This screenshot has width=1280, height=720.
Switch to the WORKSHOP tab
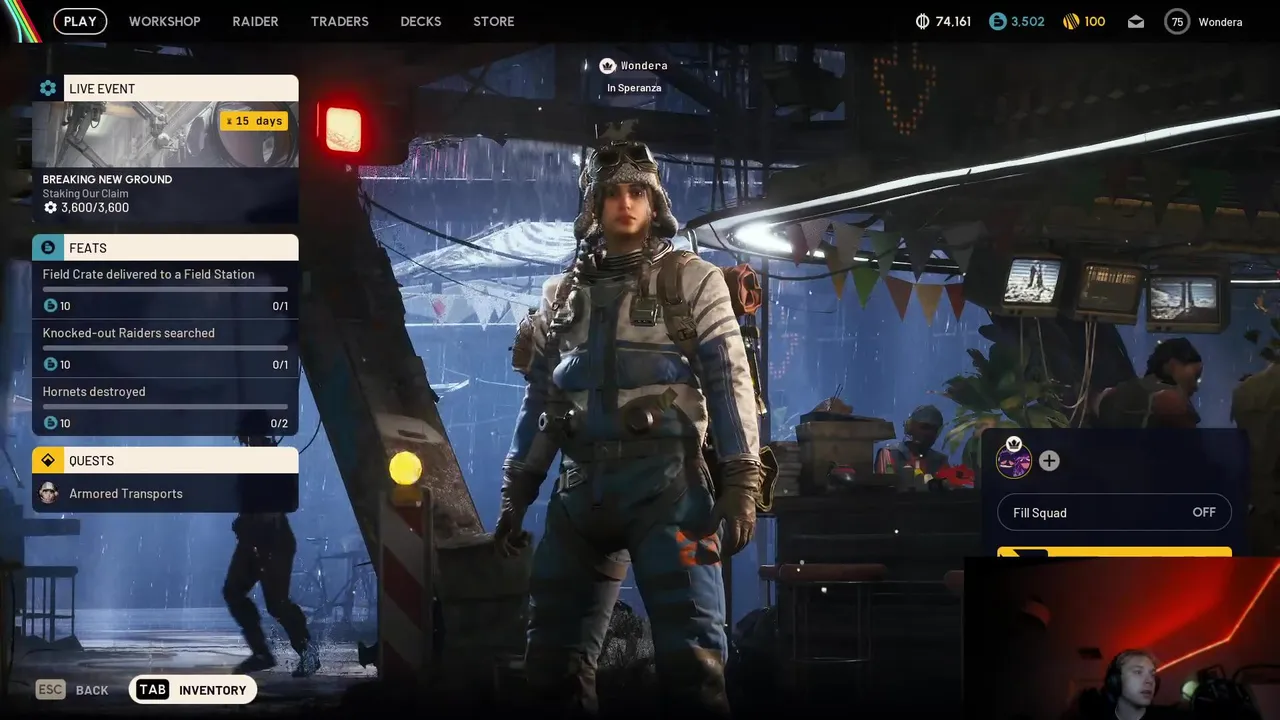tap(164, 21)
